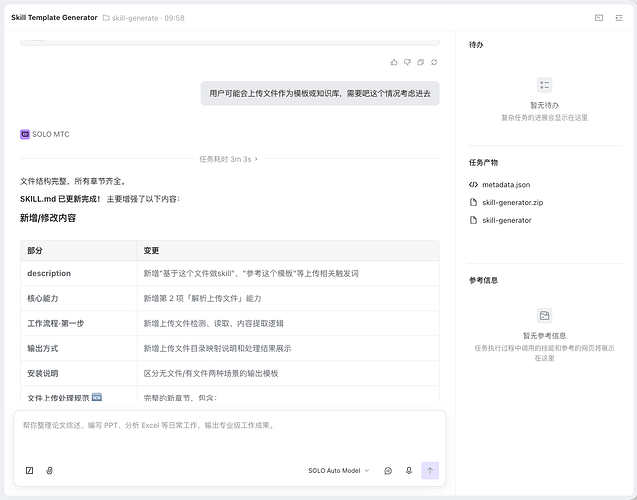Click the description table row cell
637x500 pixels.
click(x=78, y=273)
